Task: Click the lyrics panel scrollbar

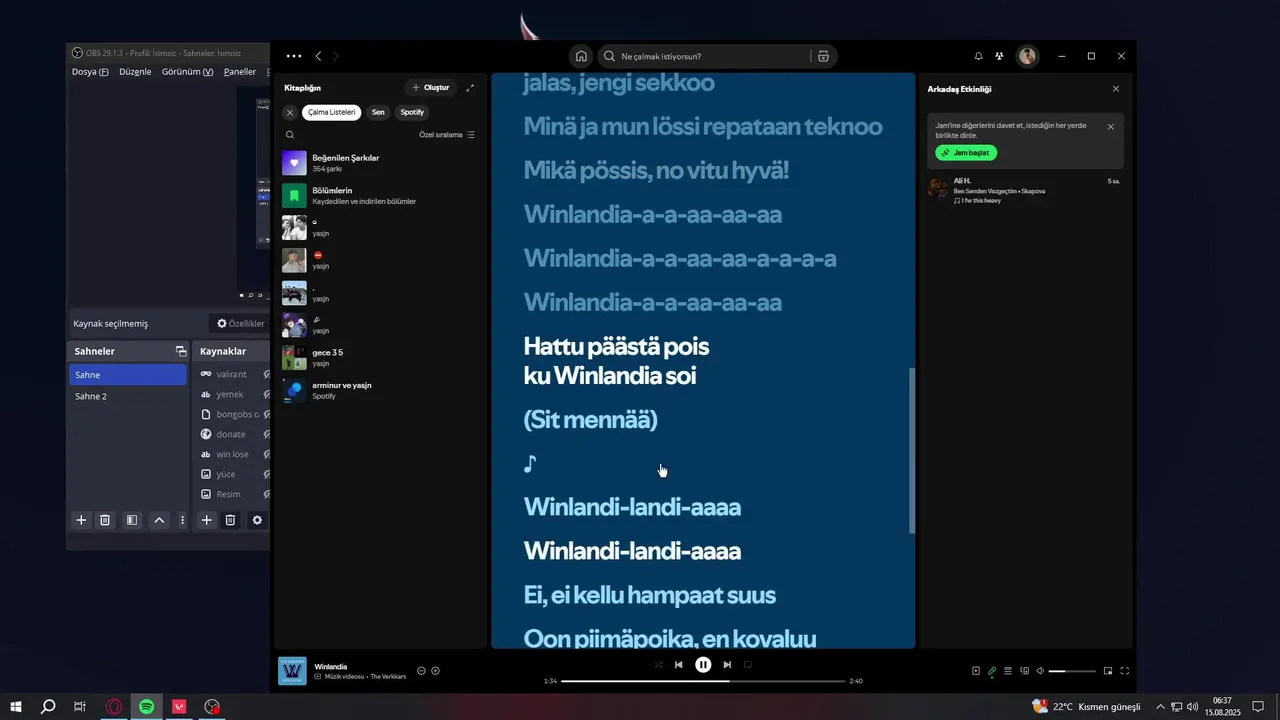Action: [911, 450]
